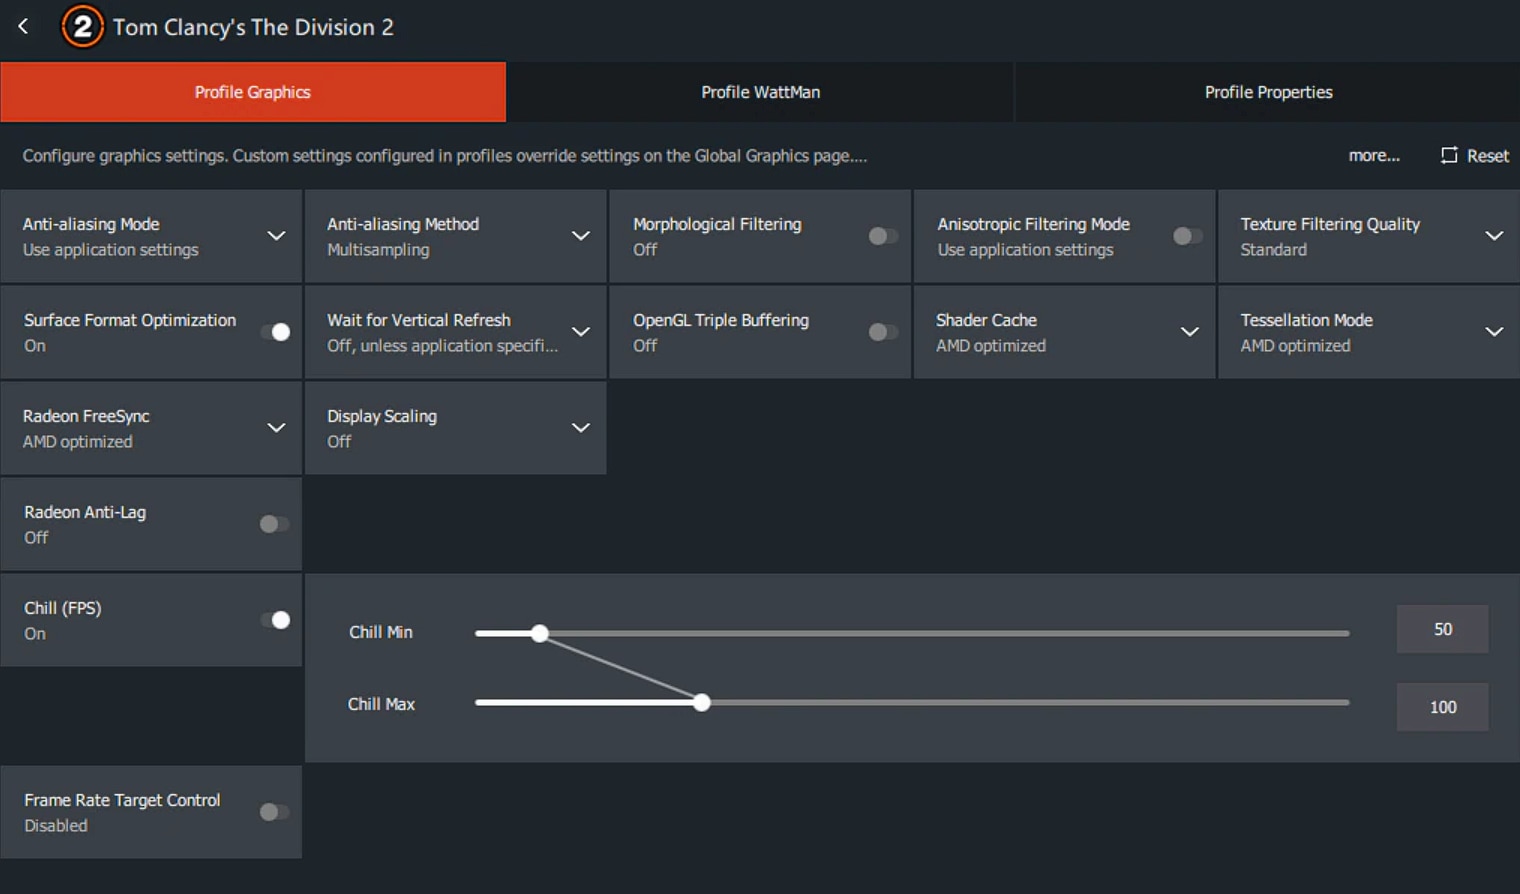Enable OpenGL Triple Buffering switch
The width and height of the screenshot is (1520, 894).
tap(883, 332)
